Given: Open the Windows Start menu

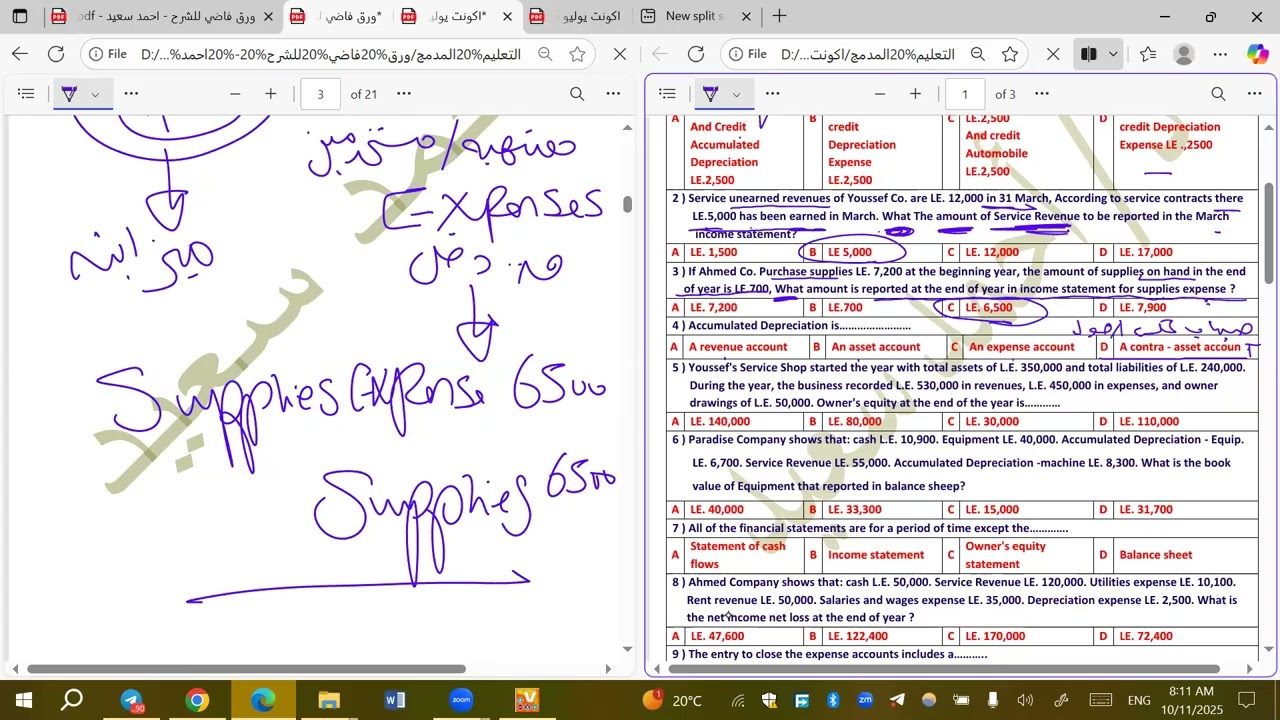Looking at the screenshot, I should [24, 700].
